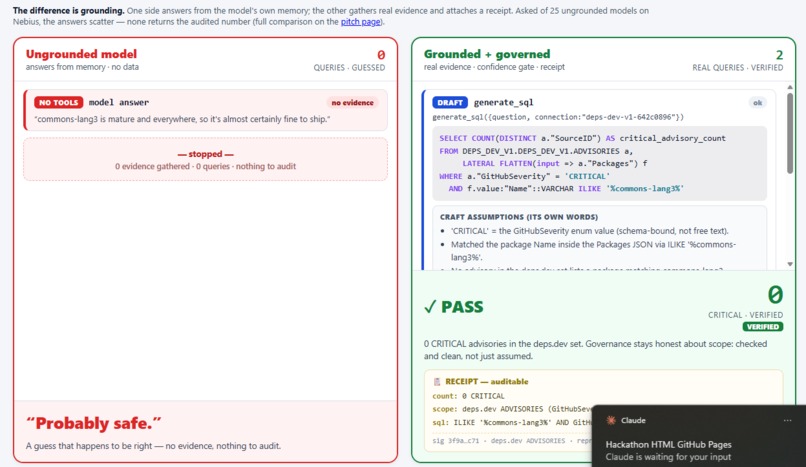Click the '— stopped —' text
This screenshot has height=467, width=806.
click(x=205, y=154)
